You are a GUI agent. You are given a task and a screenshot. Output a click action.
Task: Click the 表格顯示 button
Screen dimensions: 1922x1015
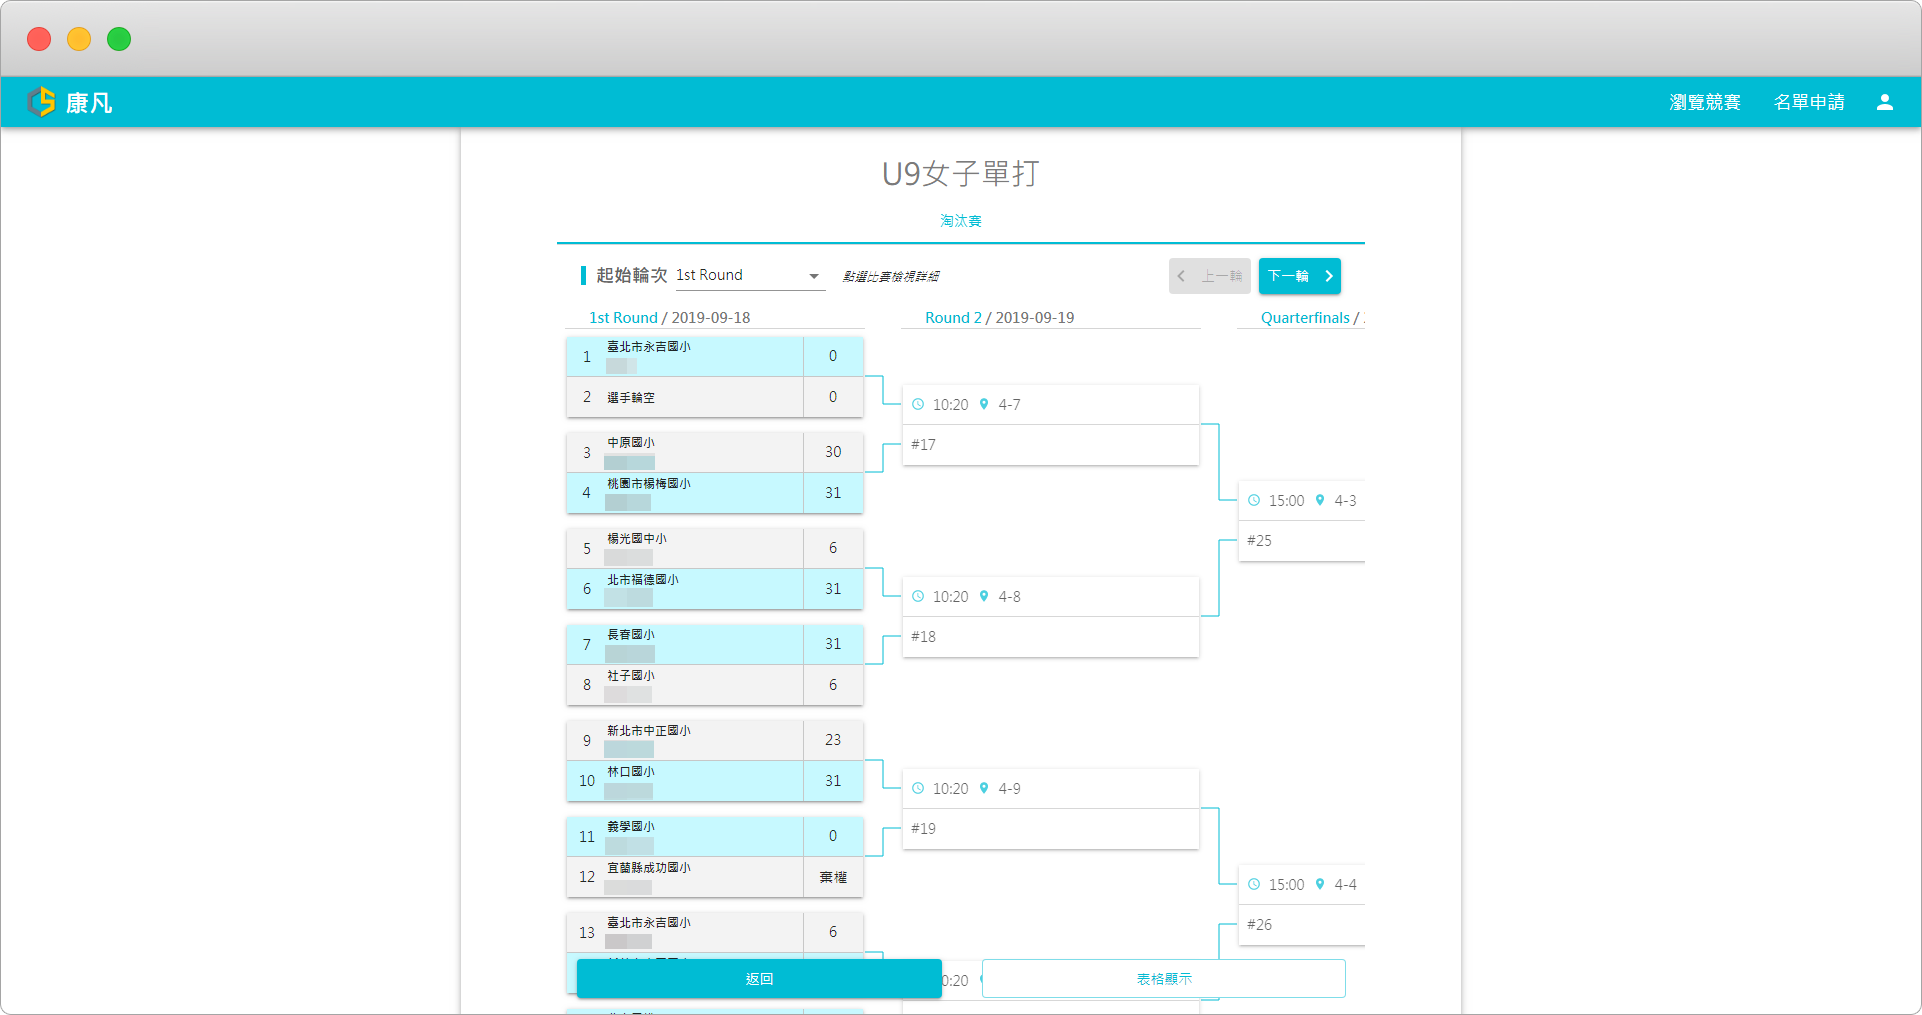[1164, 978]
